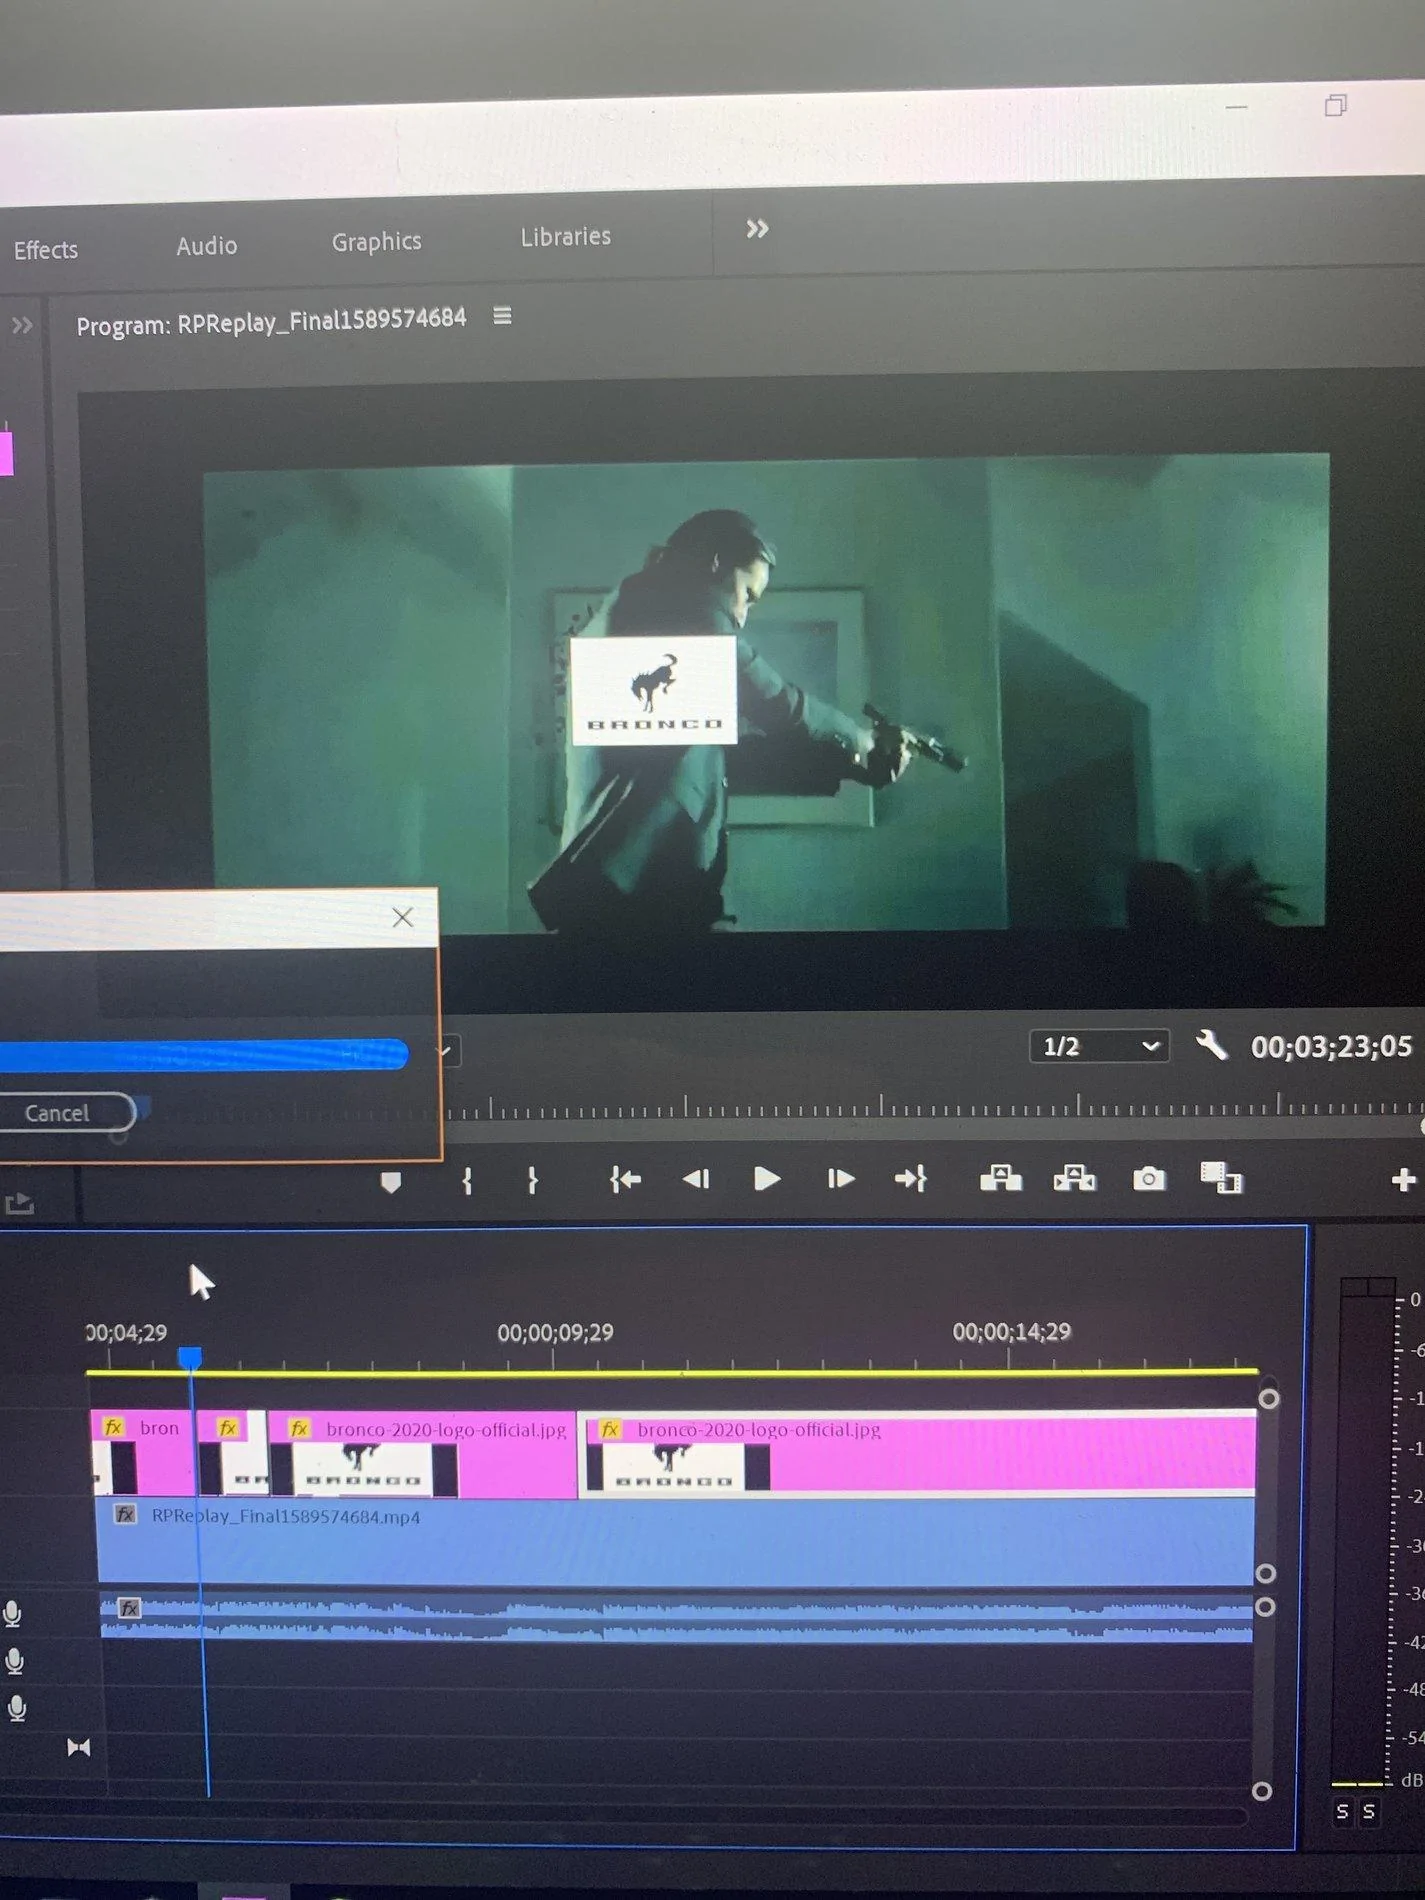Click the bottom audio-track scroll handle circle

[1262, 1791]
